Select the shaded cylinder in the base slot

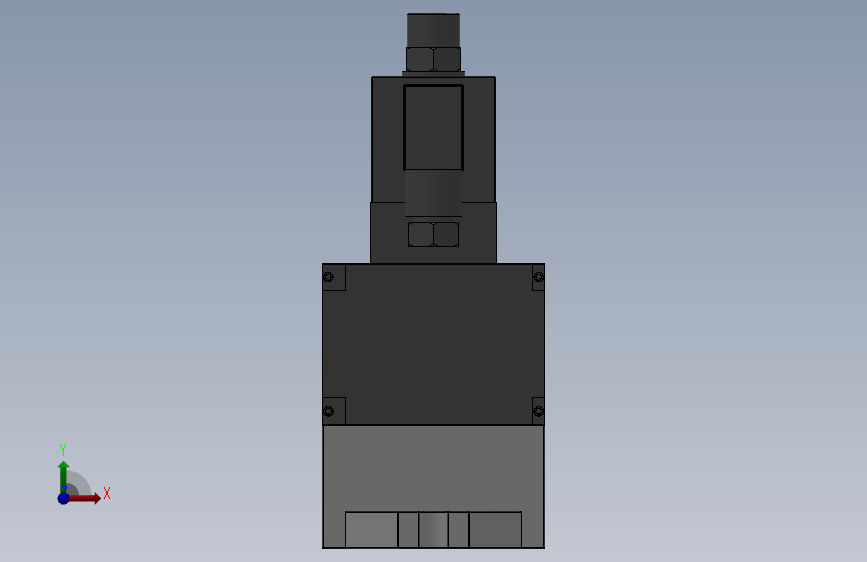pyautogui.click(x=434, y=530)
